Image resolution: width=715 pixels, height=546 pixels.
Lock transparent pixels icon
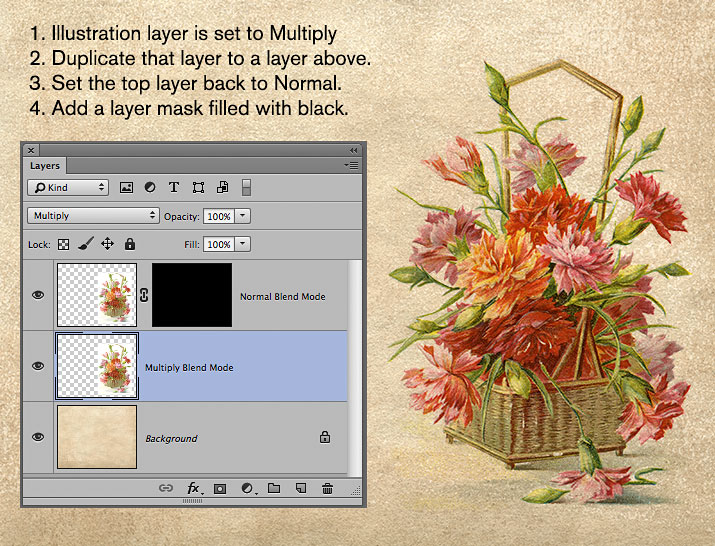(63, 244)
